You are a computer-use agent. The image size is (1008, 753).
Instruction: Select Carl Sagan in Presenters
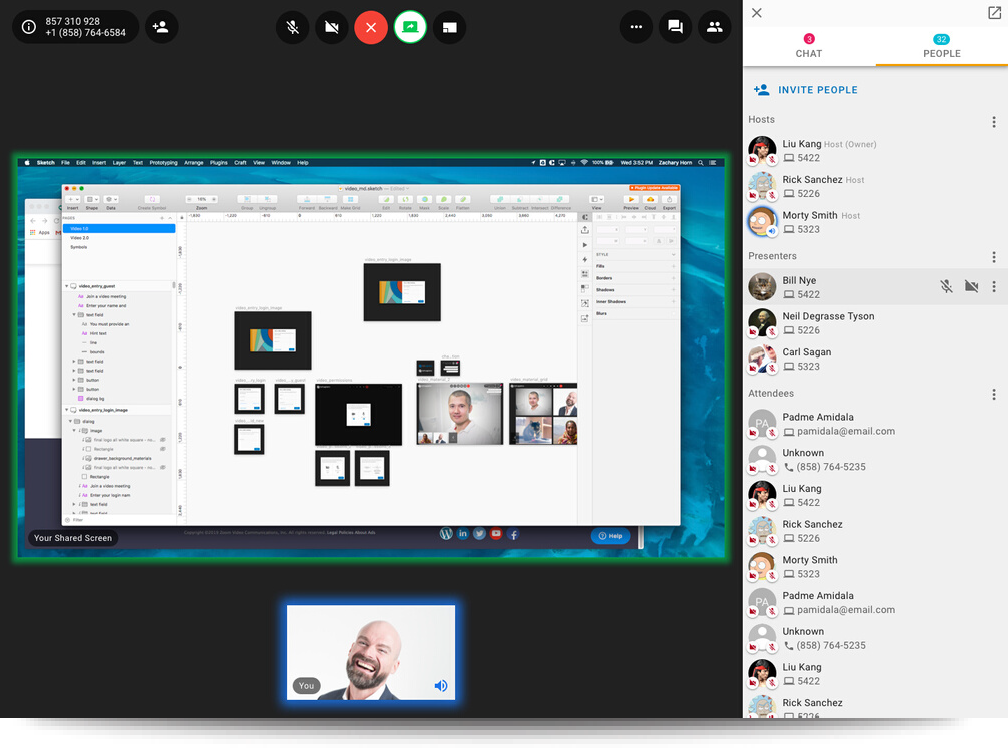[x=875, y=359]
